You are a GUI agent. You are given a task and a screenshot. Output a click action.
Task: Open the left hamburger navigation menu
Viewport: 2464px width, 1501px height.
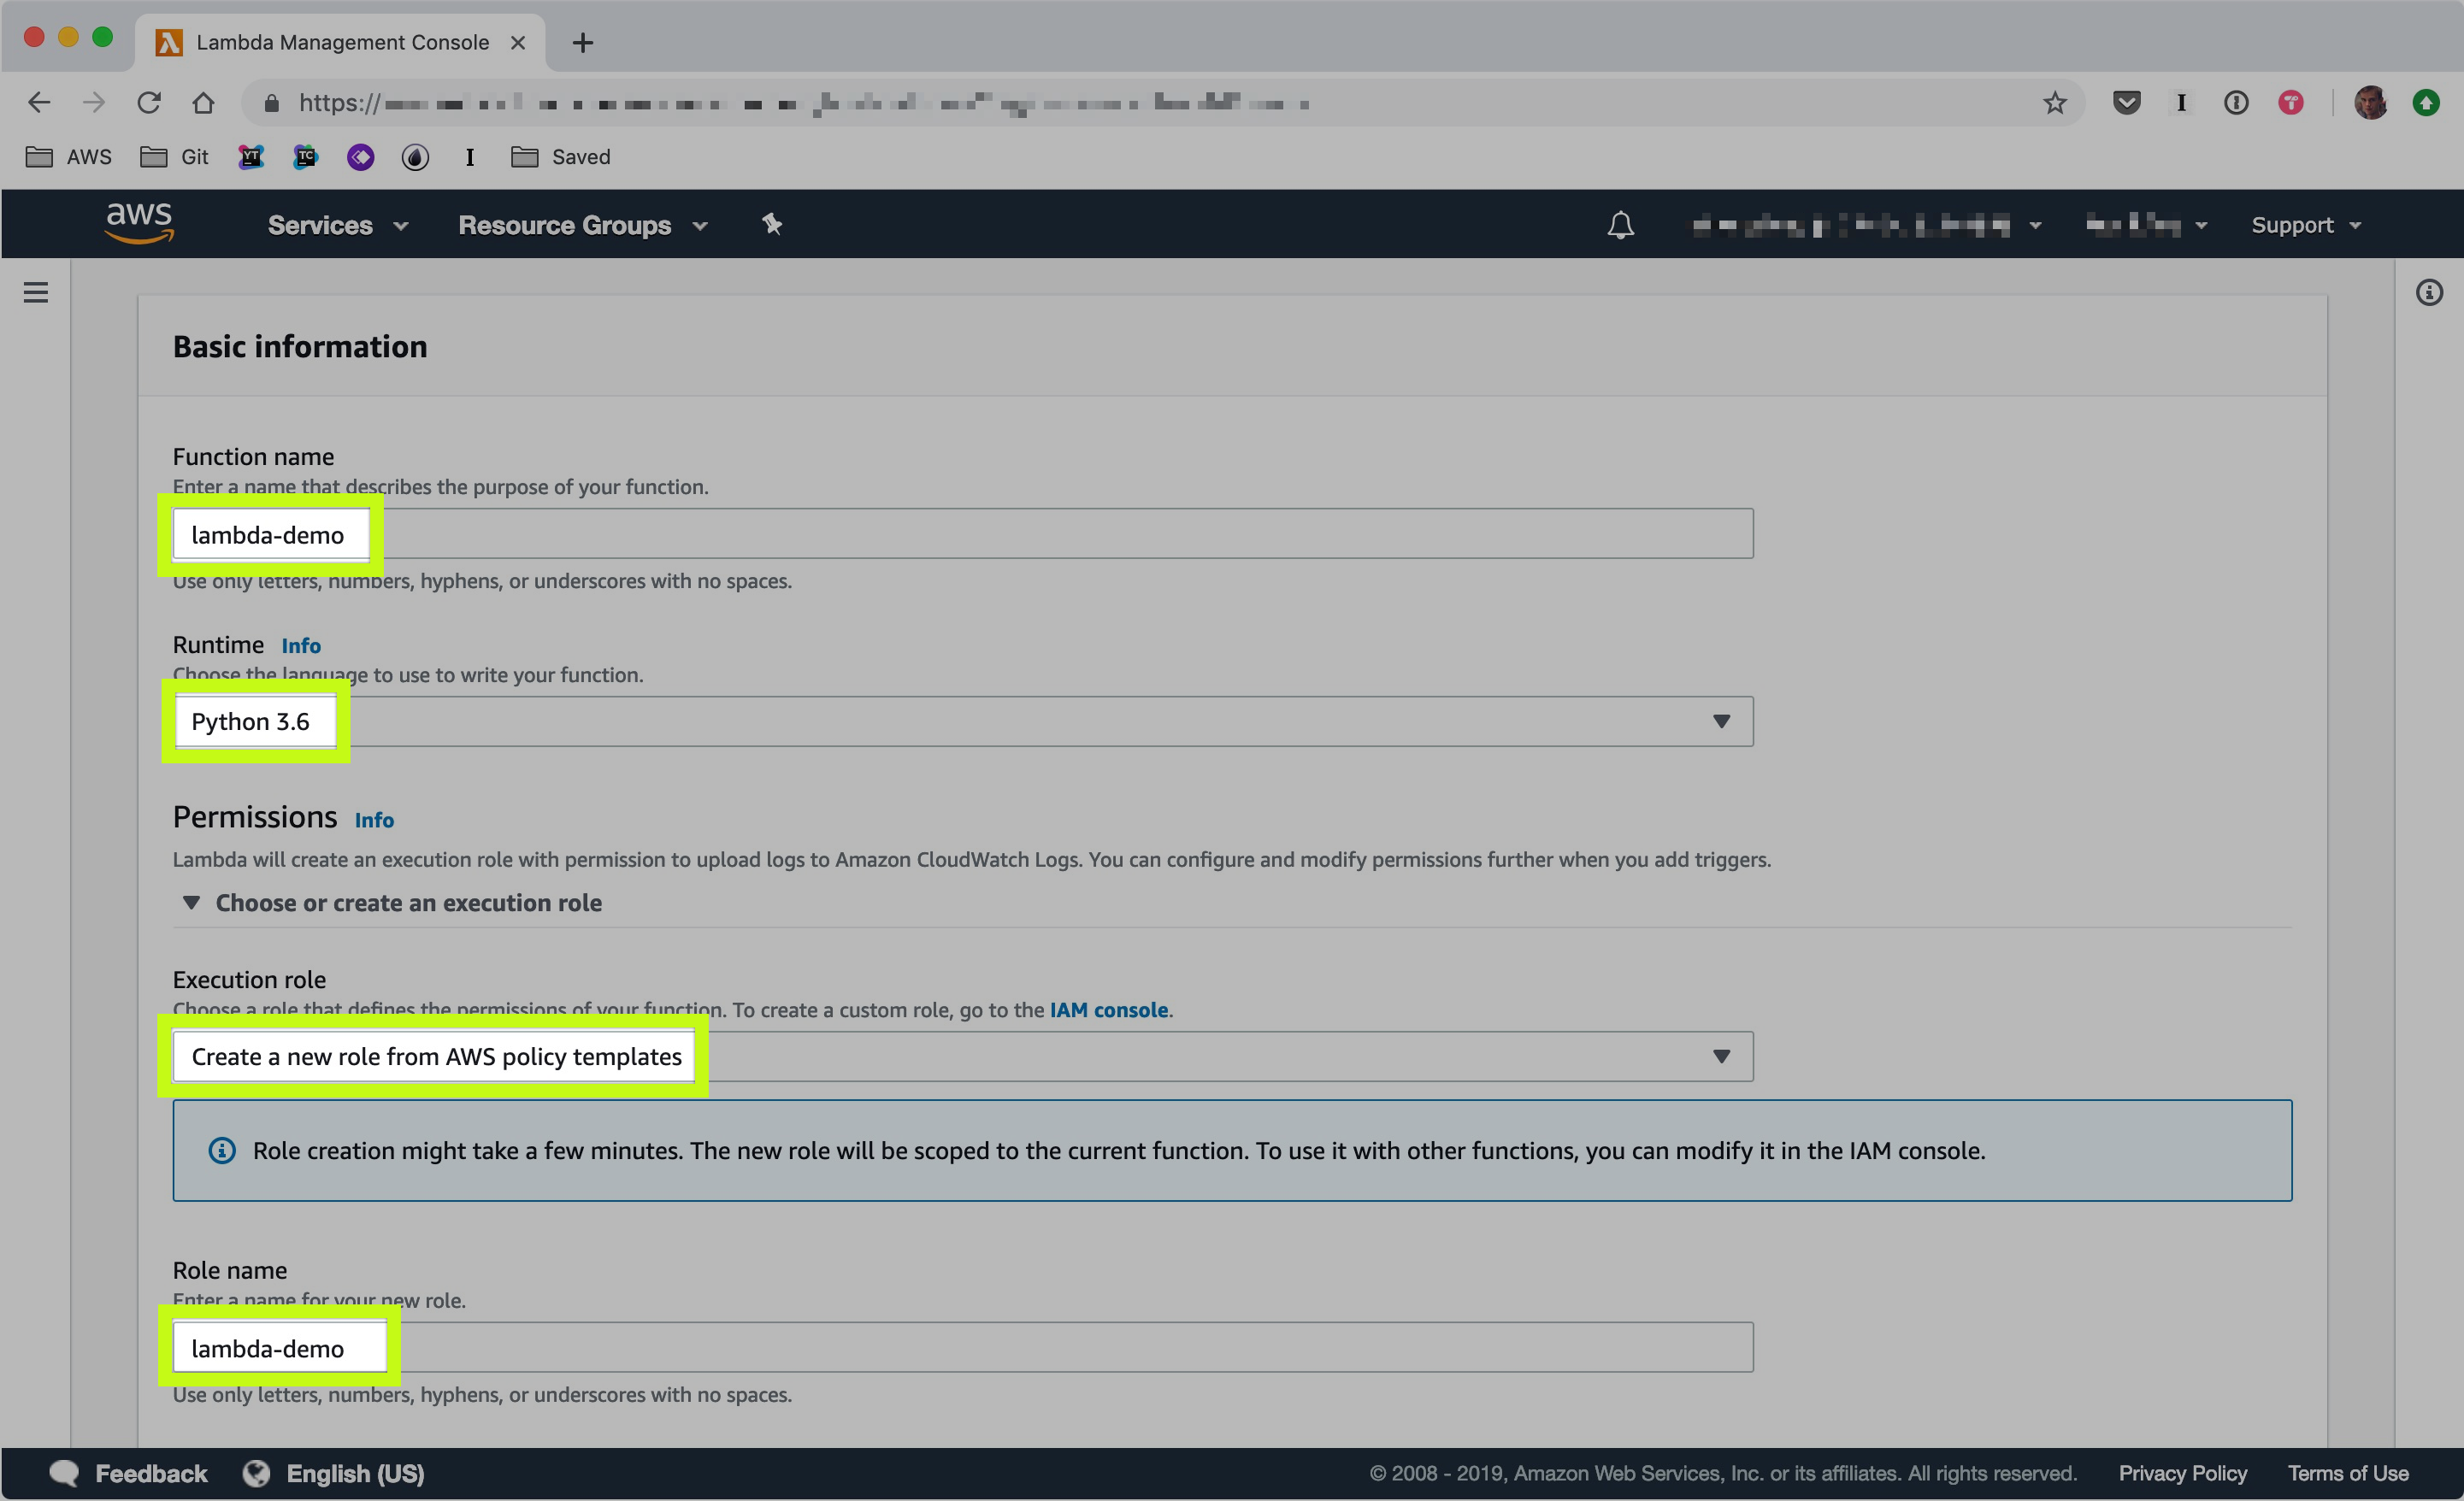pos(36,292)
